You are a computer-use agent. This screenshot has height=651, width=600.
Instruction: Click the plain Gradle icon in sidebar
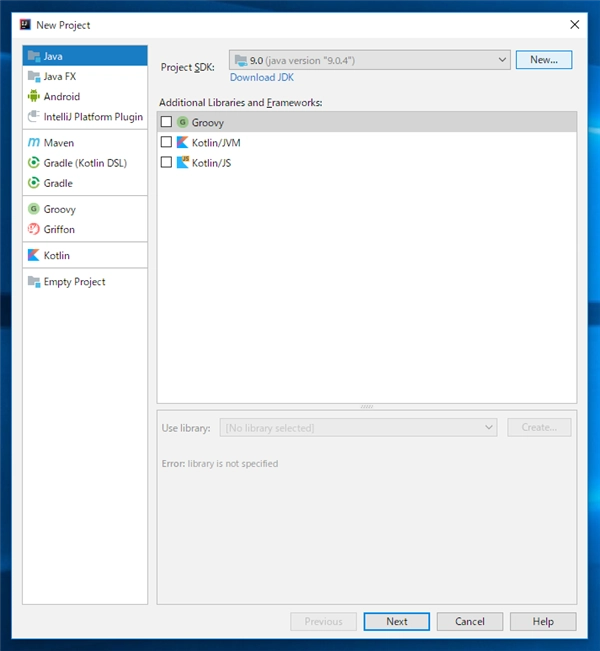[34, 183]
